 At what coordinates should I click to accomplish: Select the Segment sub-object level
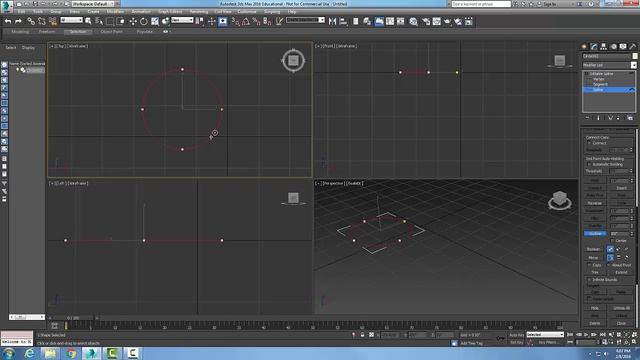600,84
